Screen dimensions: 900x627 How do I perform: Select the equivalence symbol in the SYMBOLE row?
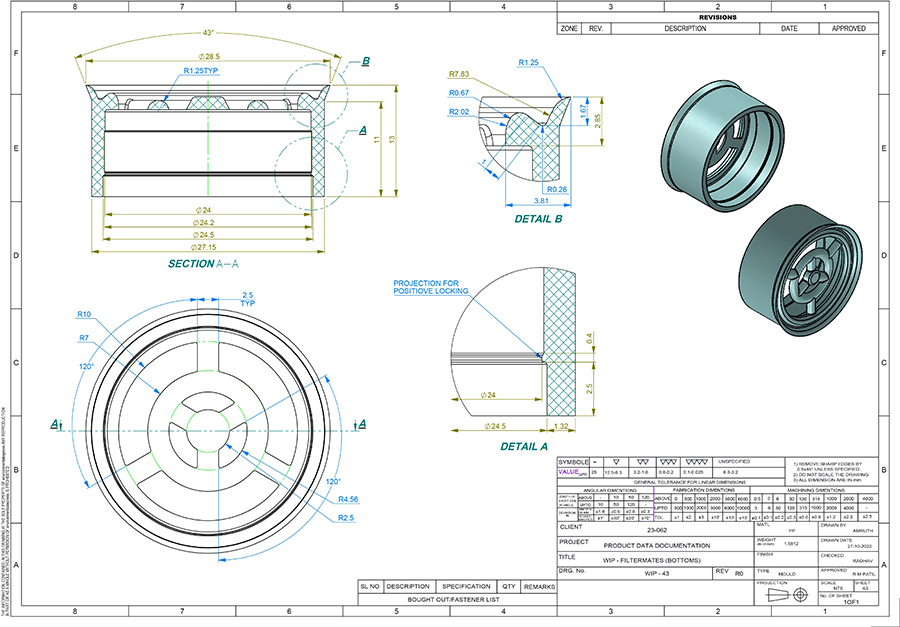tap(594, 461)
